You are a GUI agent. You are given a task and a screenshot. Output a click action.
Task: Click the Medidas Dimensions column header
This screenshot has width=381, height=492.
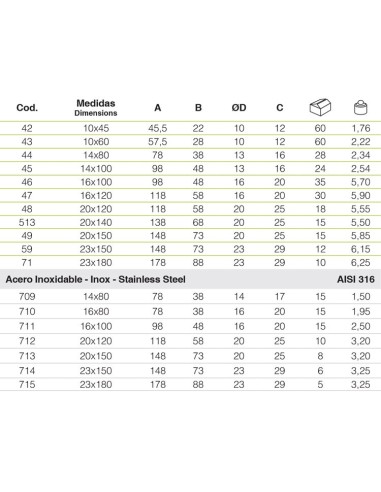click(x=96, y=108)
